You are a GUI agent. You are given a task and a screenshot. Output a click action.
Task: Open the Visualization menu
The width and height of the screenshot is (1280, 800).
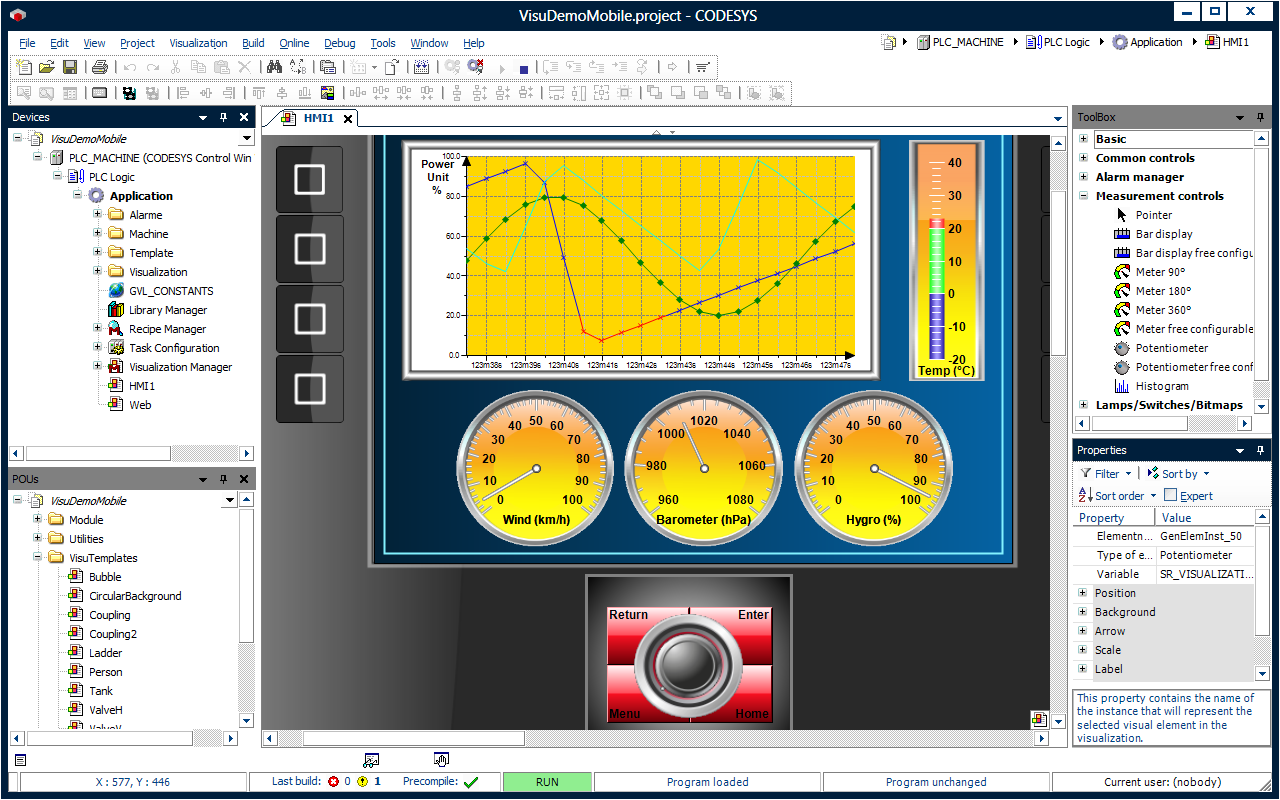coord(198,43)
